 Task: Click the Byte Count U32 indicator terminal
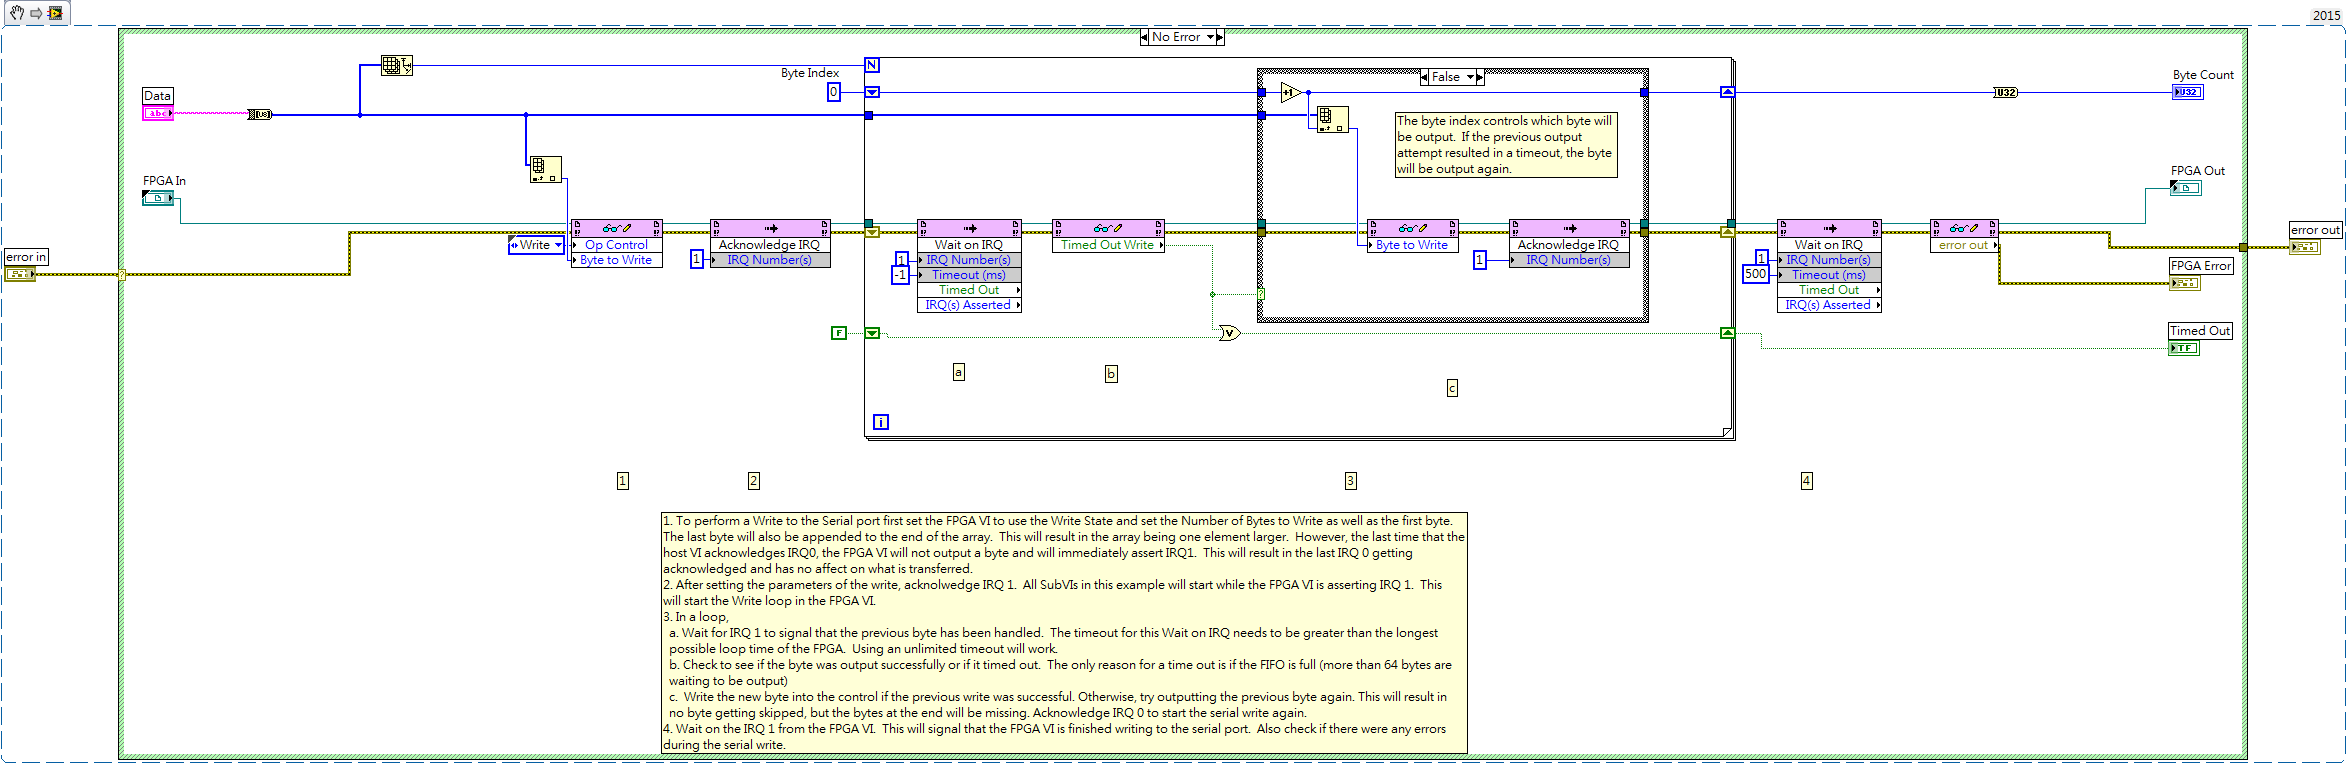2187,92
